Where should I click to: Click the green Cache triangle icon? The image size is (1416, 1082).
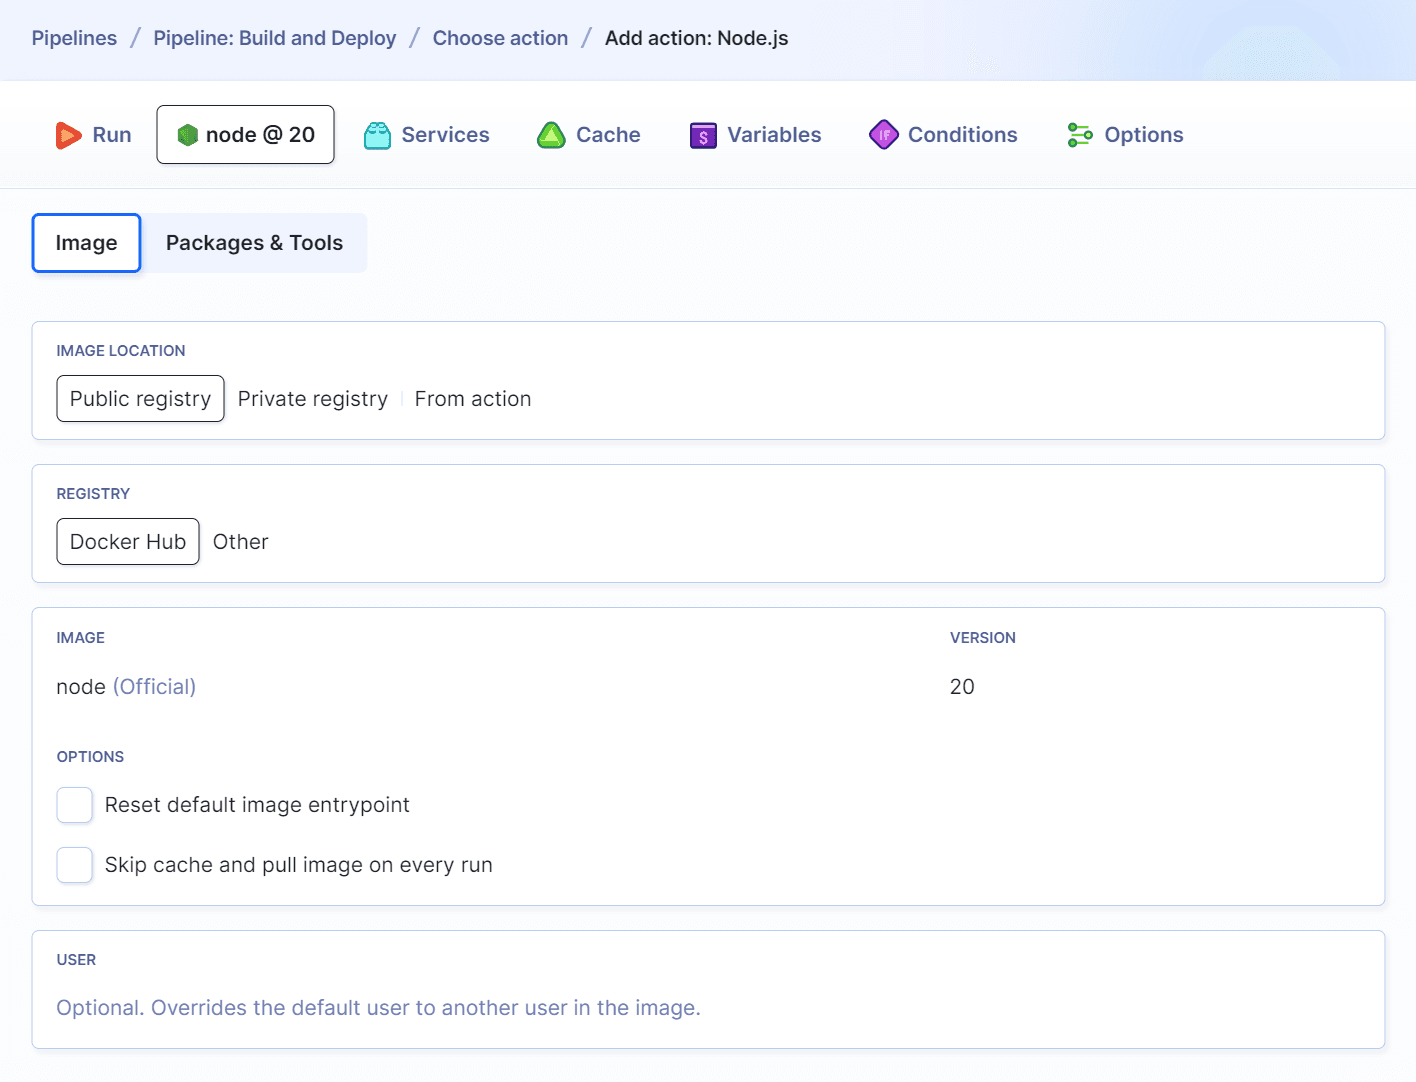(x=551, y=135)
